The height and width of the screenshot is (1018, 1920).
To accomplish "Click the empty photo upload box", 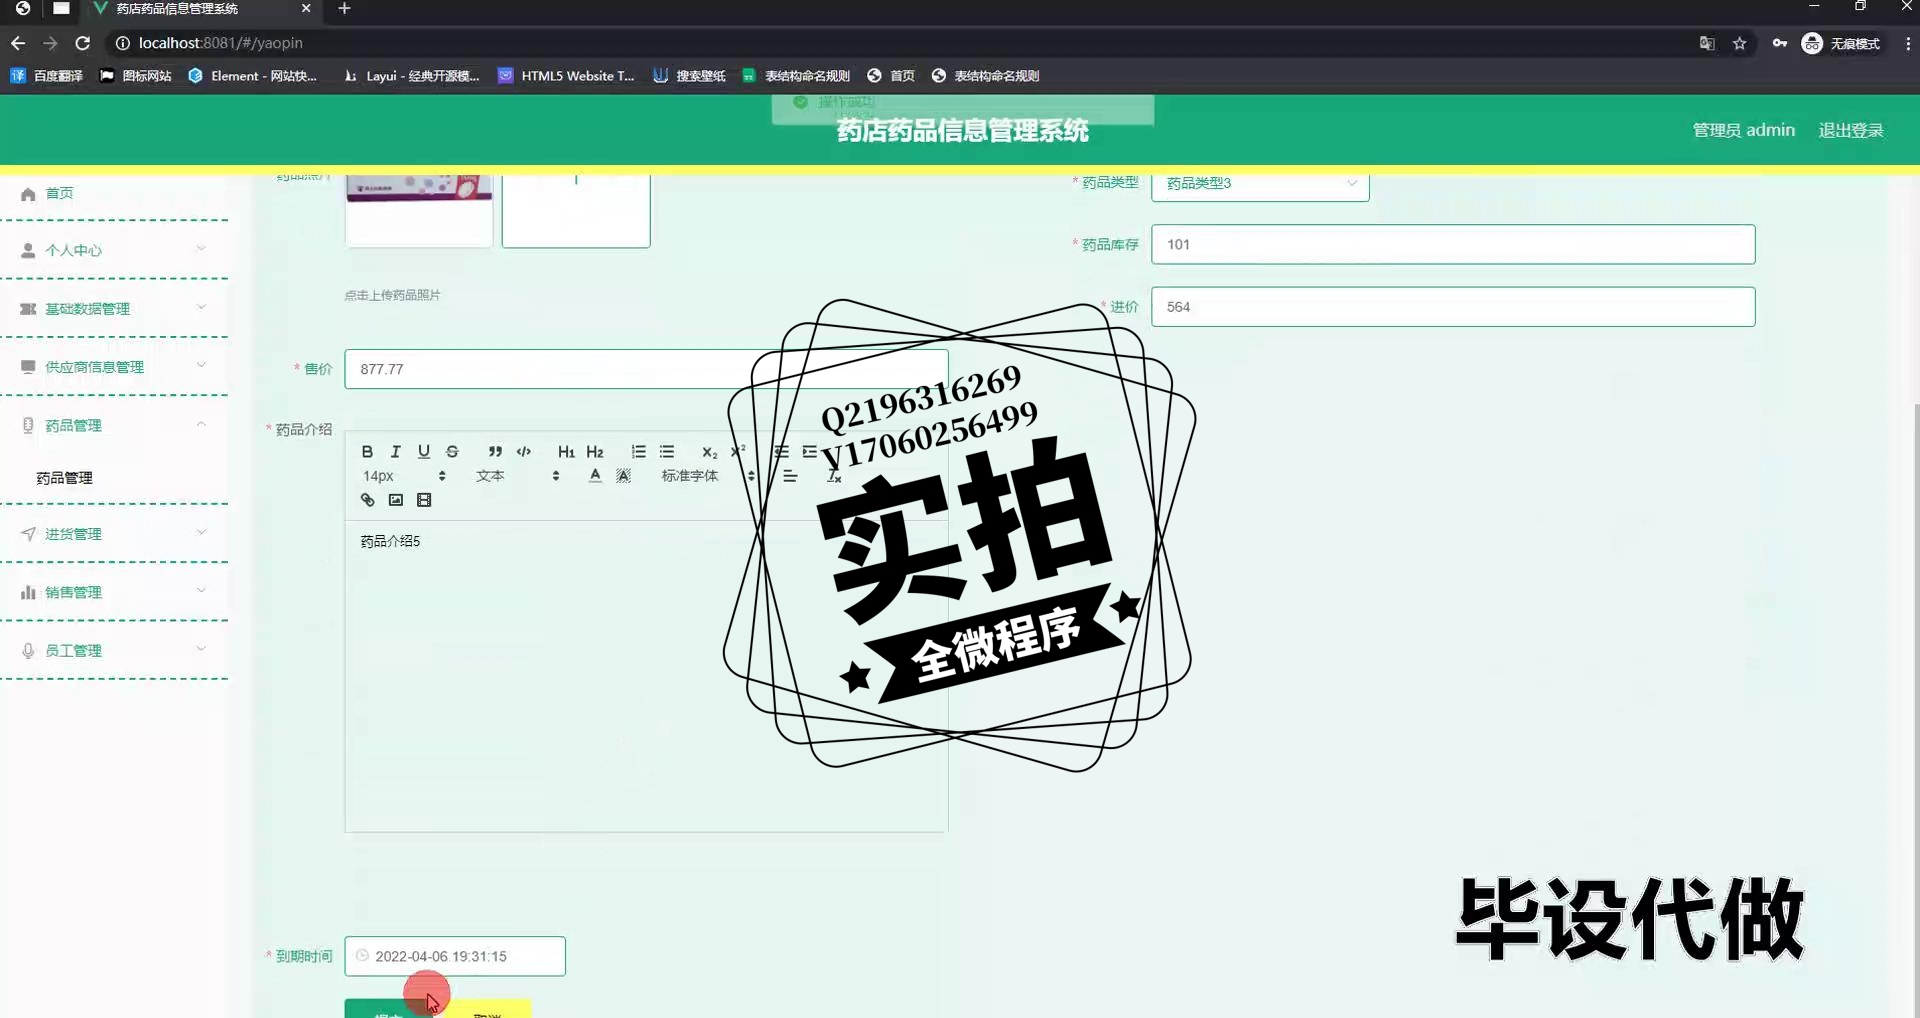I will tap(576, 210).
